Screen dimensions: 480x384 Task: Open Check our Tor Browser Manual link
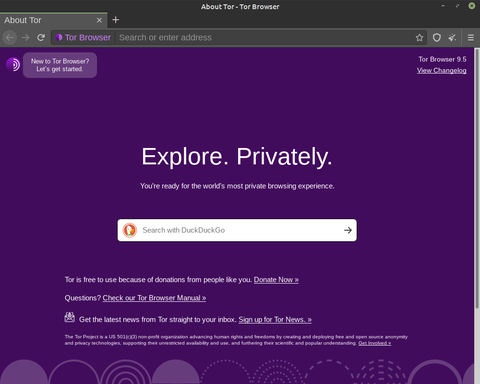pyautogui.click(x=154, y=298)
